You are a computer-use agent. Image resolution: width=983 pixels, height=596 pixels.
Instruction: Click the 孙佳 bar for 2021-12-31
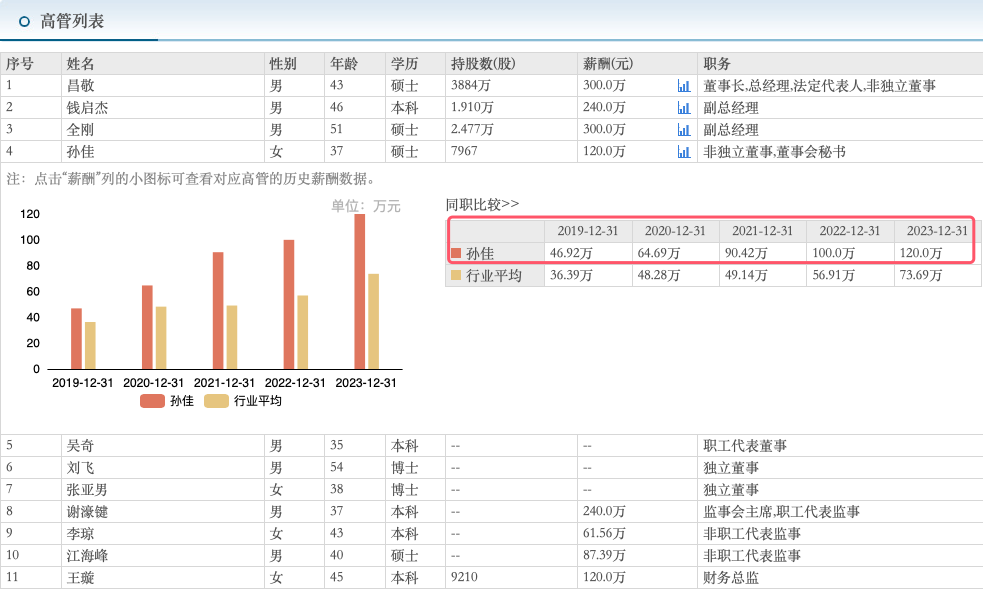pyautogui.click(x=218, y=311)
